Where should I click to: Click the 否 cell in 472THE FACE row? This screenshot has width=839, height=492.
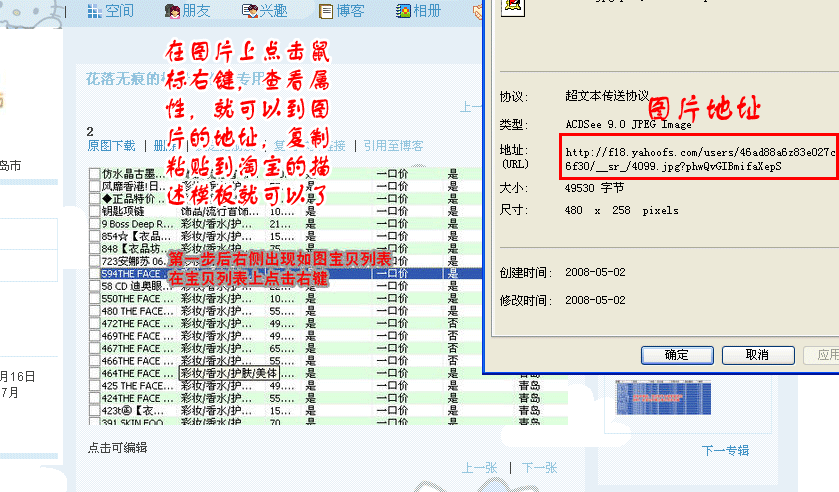pyautogui.click(x=453, y=323)
